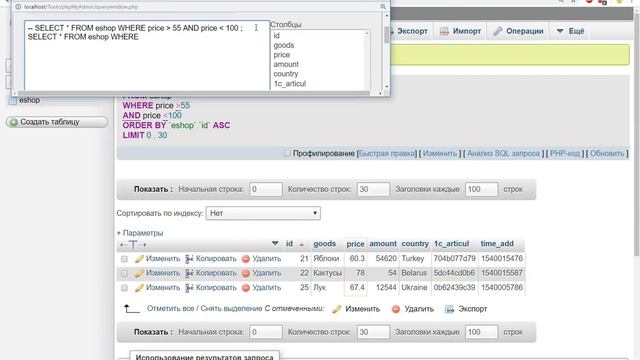The width and height of the screenshot is (640, 360).
Task: Click the Импорт tab icon
Action: (x=444, y=31)
